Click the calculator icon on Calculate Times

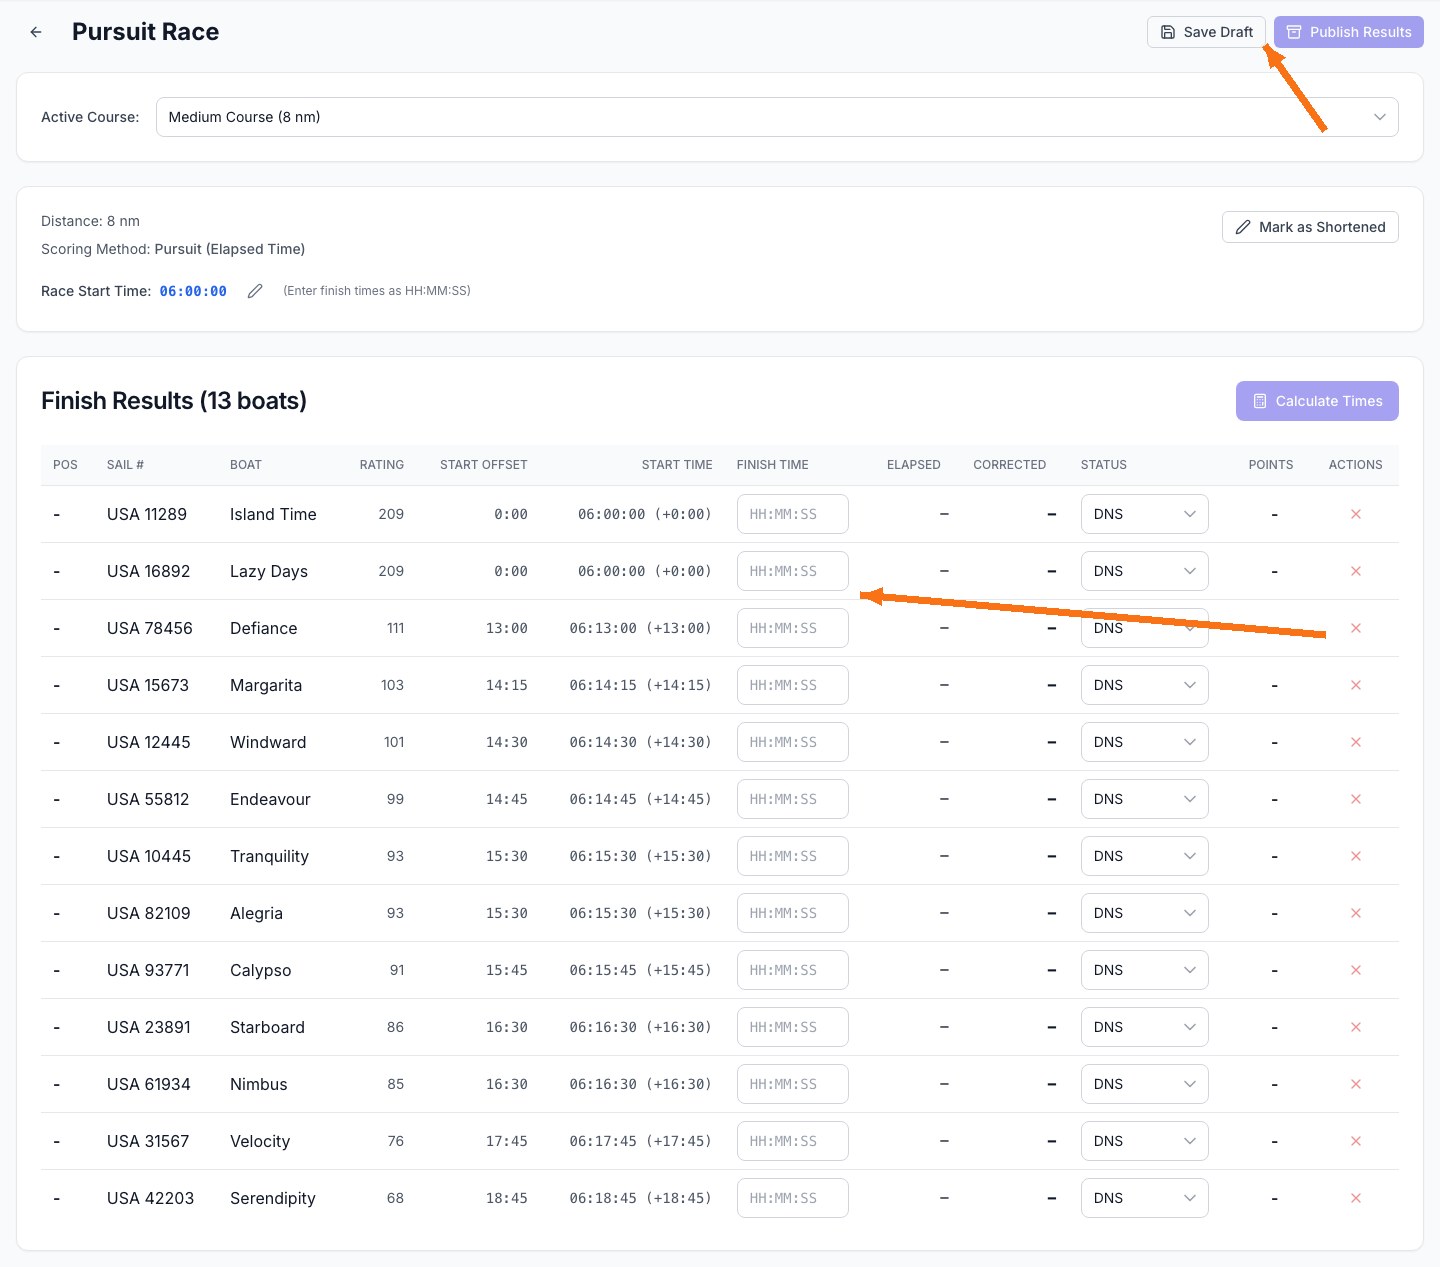(1261, 401)
